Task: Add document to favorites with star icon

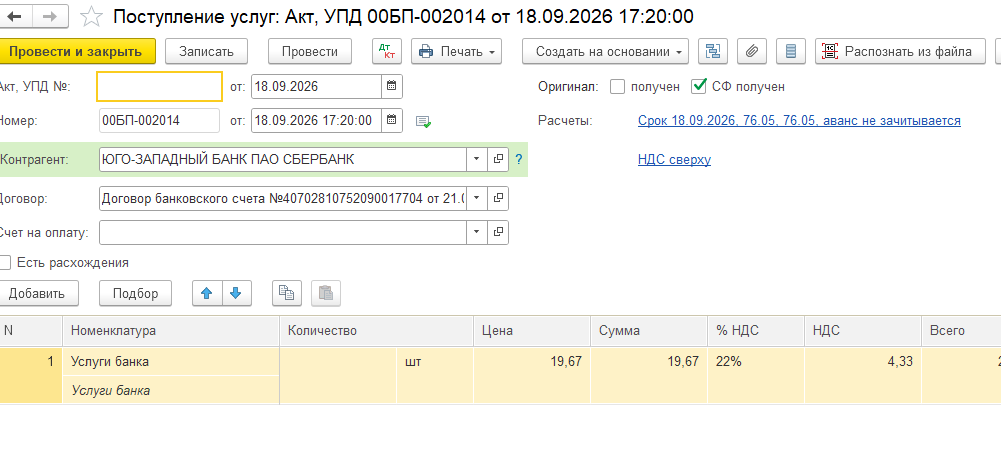Action: (91, 17)
